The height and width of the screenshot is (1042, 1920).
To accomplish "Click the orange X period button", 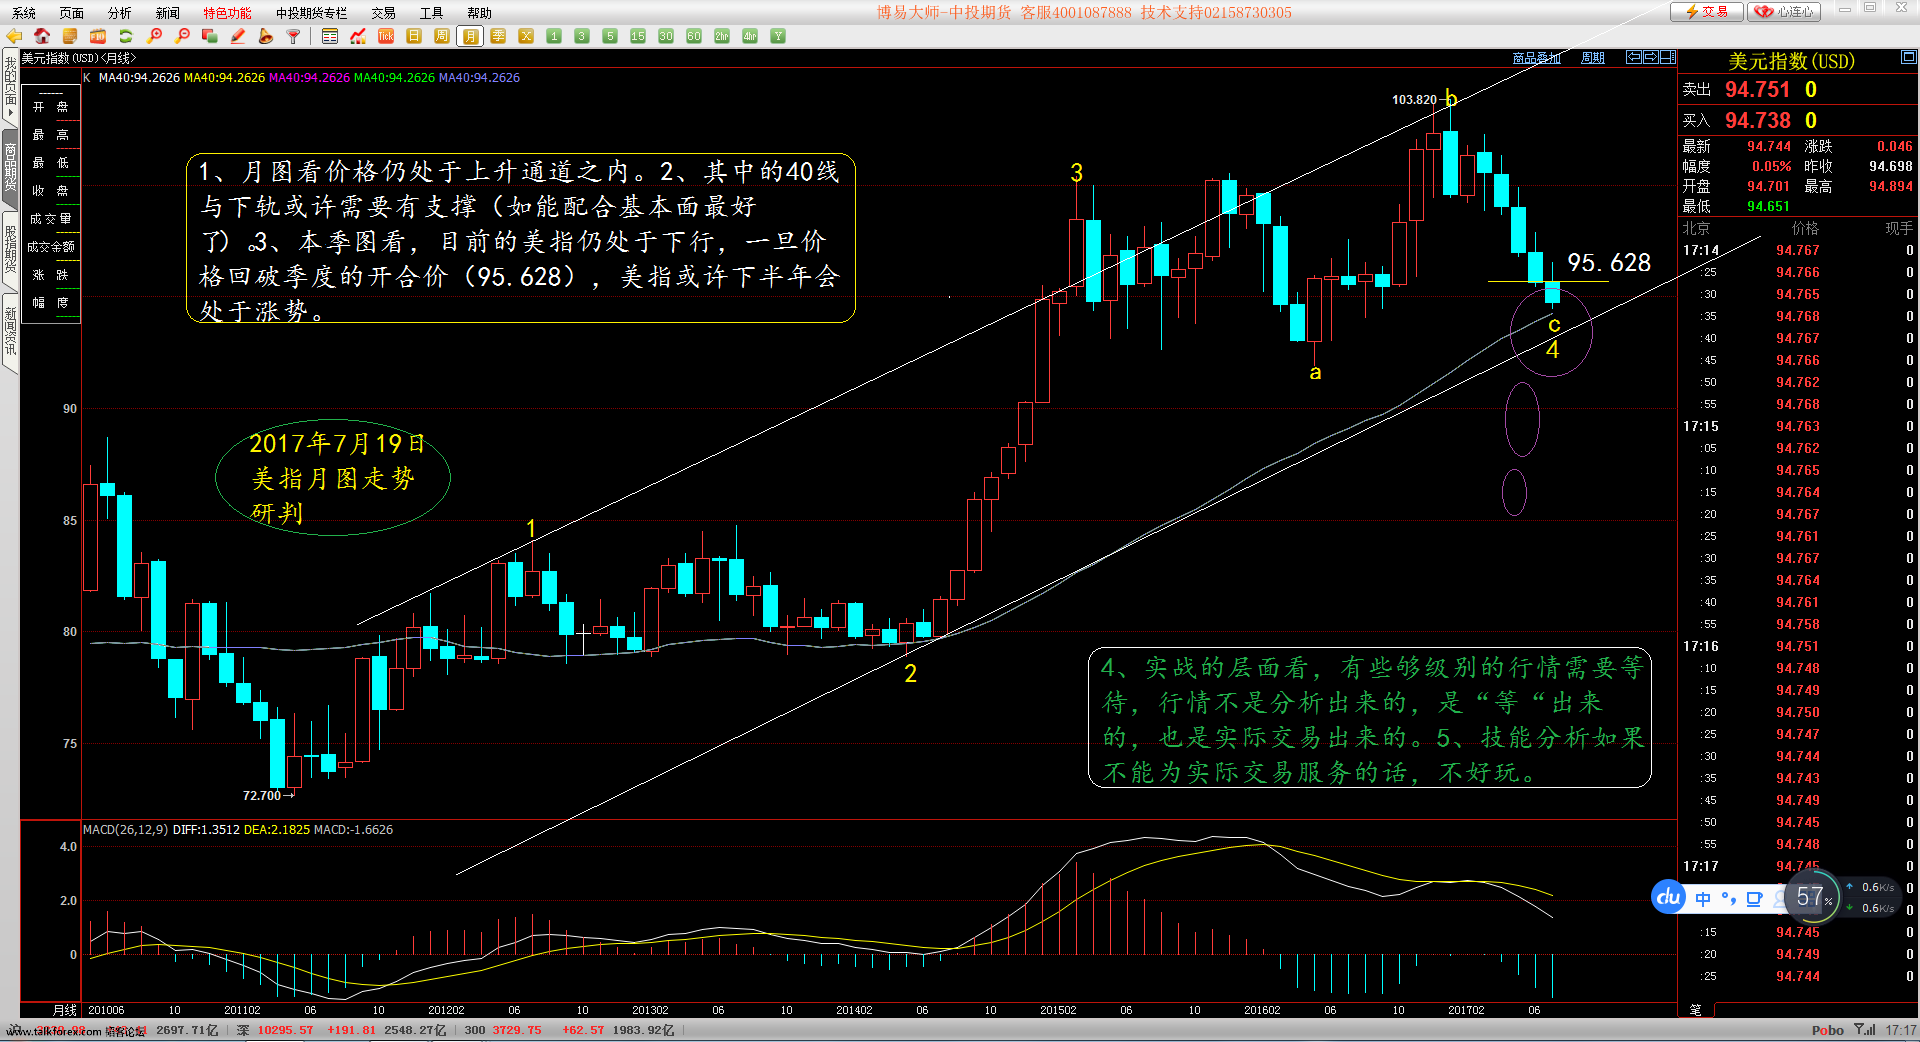I will [x=526, y=36].
